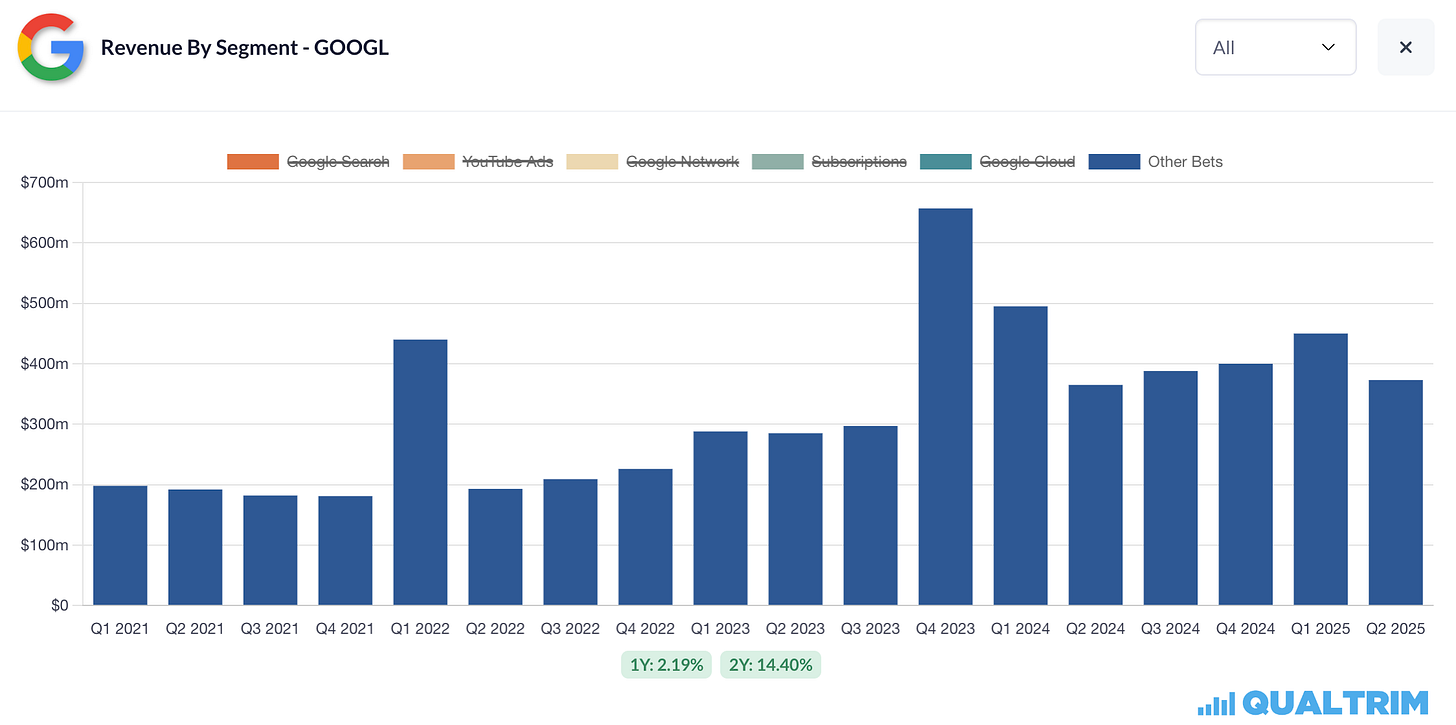
Task: Select the Q2 2022 bar
Action: (x=495, y=547)
